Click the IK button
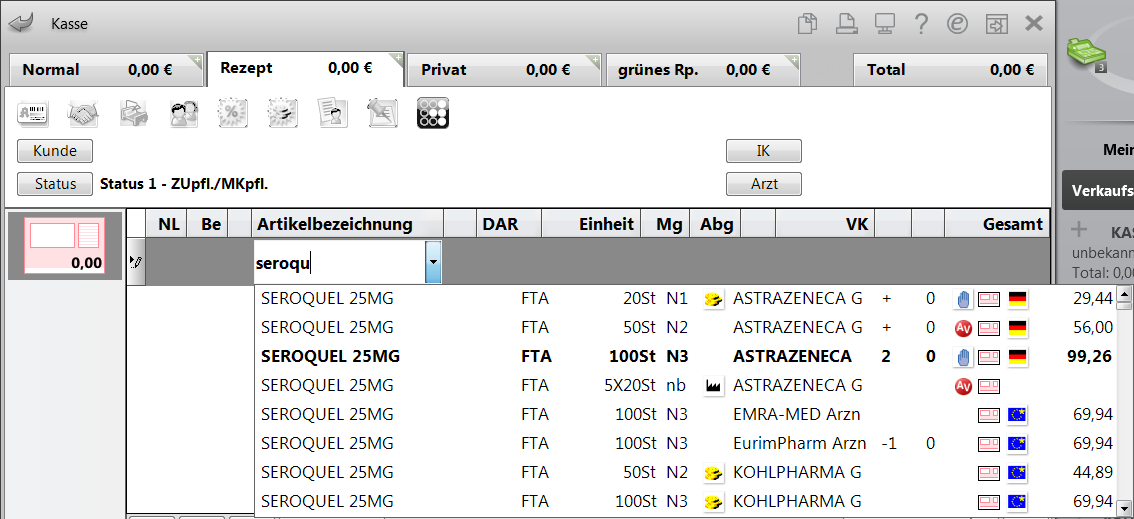The width and height of the screenshot is (1134, 519). point(764,151)
